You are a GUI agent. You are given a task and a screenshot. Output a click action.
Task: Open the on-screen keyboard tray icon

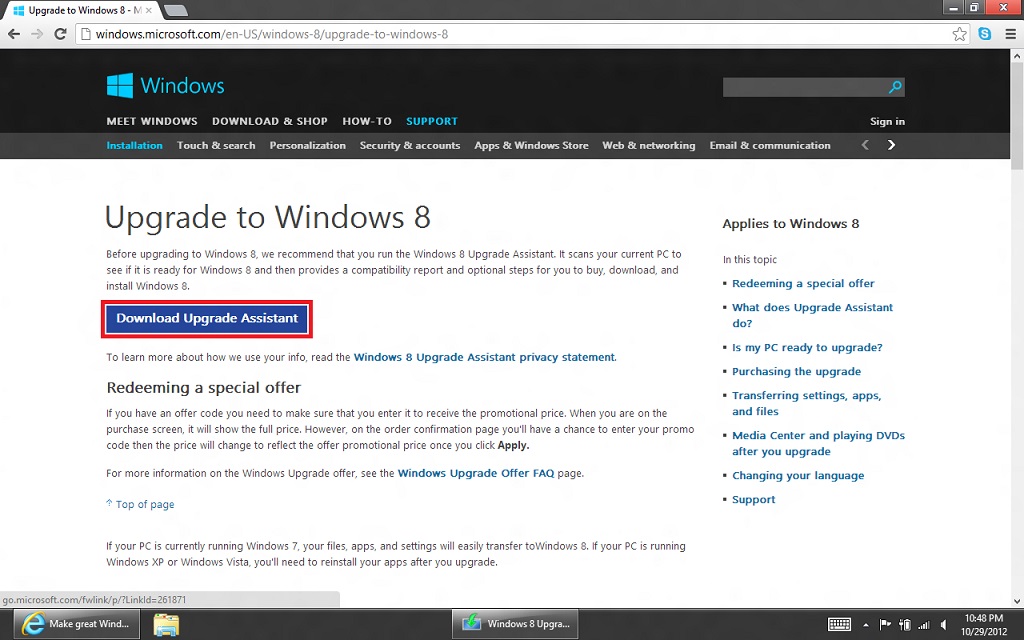[x=840, y=624]
